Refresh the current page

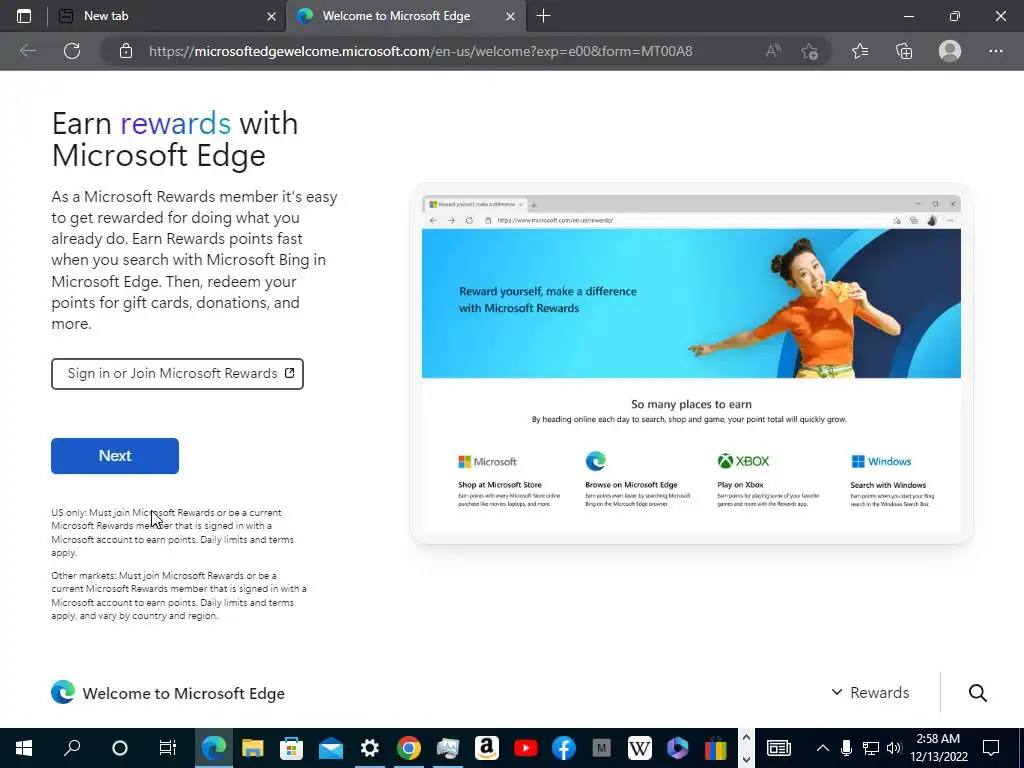click(72, 51)
